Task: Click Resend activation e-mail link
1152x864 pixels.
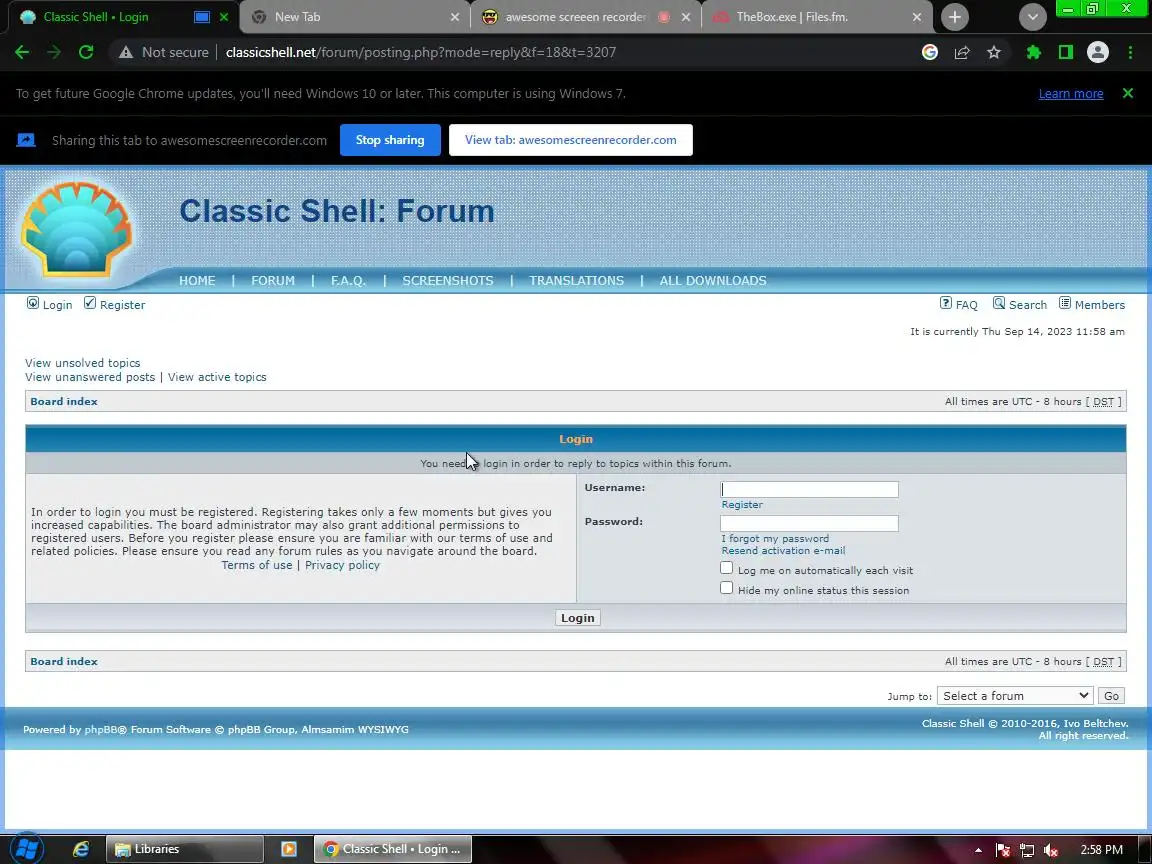Action: point(783,550)
